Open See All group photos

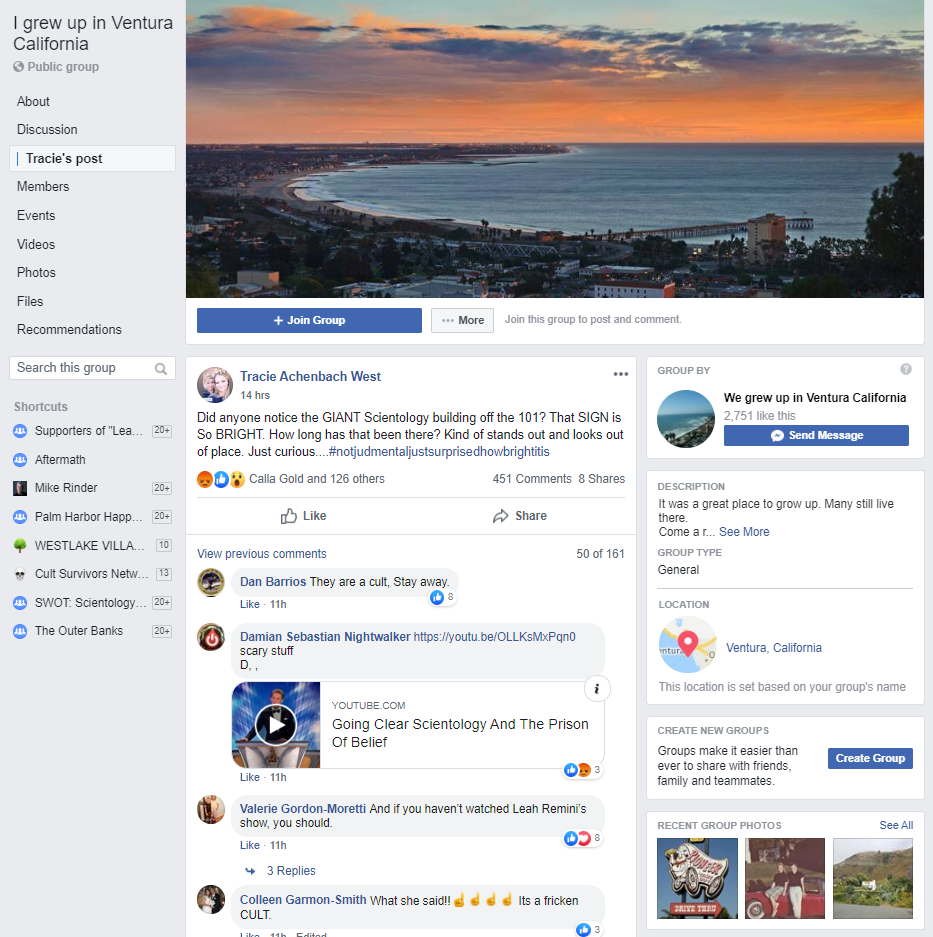click(896, 825)
